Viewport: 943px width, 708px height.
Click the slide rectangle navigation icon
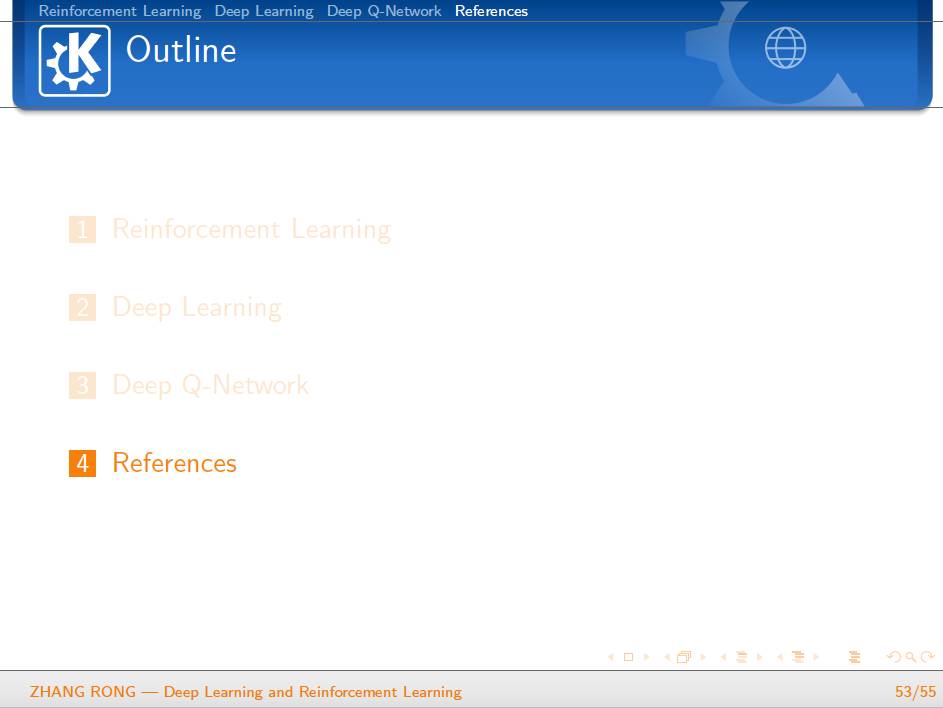click(628, 657)
